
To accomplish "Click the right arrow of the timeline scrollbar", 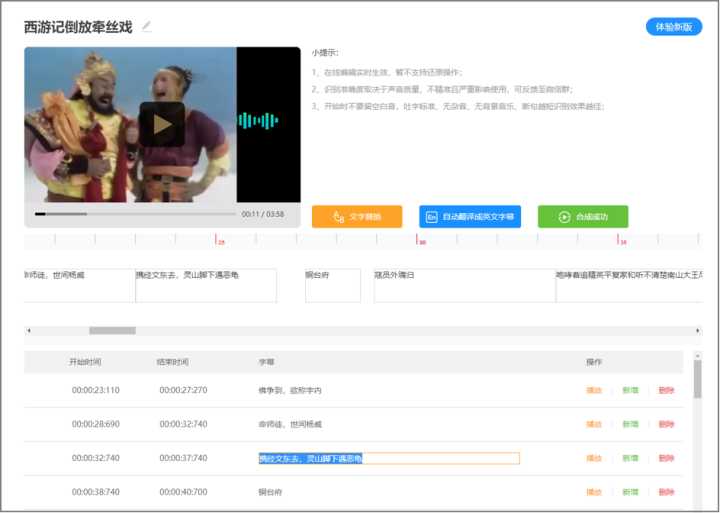I will [698, 331].
